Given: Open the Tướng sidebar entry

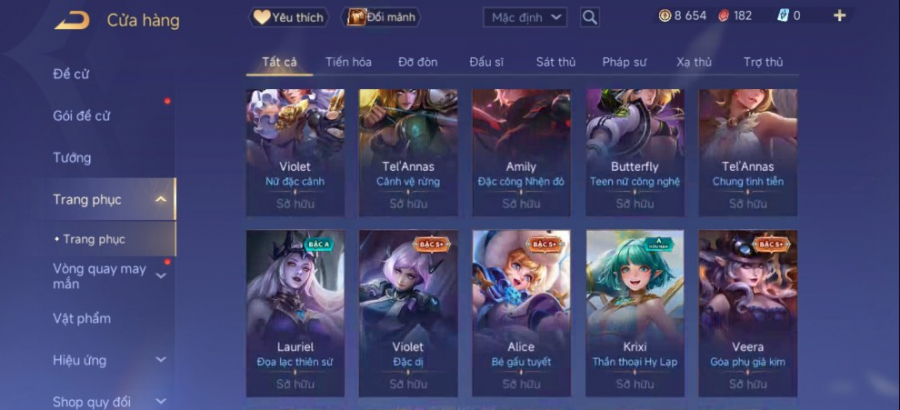Looking at the screenshot, I should coord(72,157).
